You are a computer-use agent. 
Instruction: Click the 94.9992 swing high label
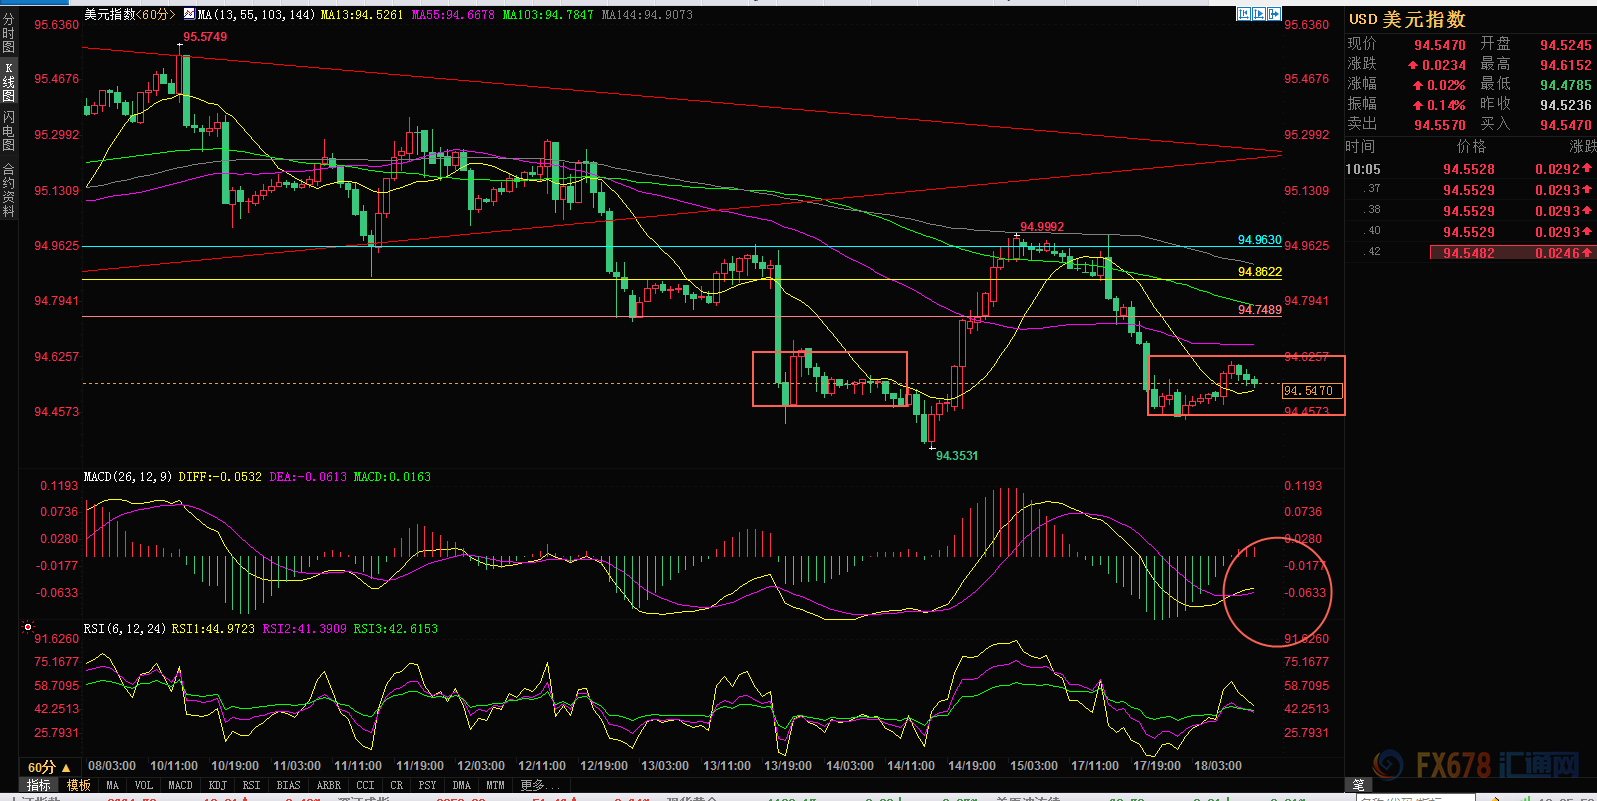click(x=1042, y=227)
